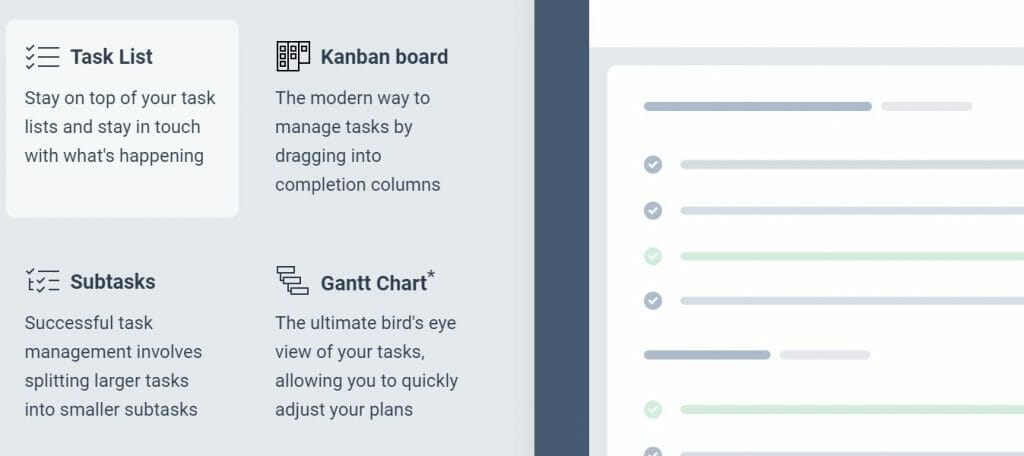Click the asterisk next to Gantt Chart

[x=431, y=275]
